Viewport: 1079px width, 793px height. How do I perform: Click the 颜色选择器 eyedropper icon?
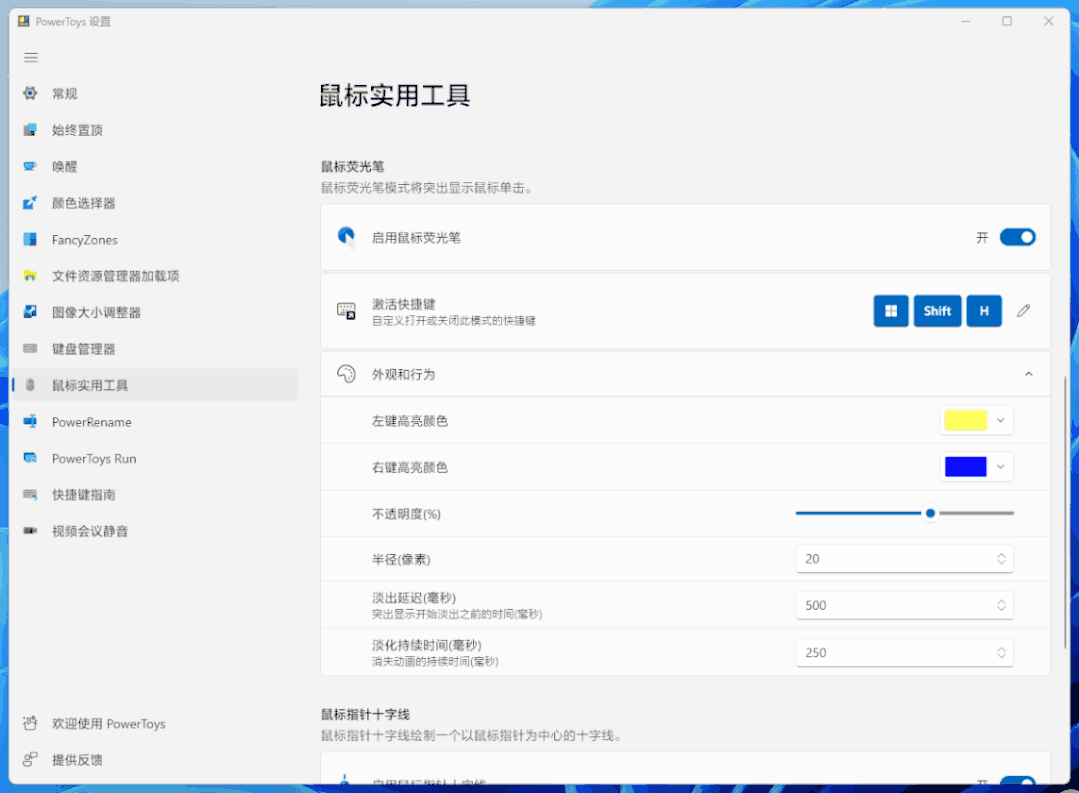click(30, 202)
